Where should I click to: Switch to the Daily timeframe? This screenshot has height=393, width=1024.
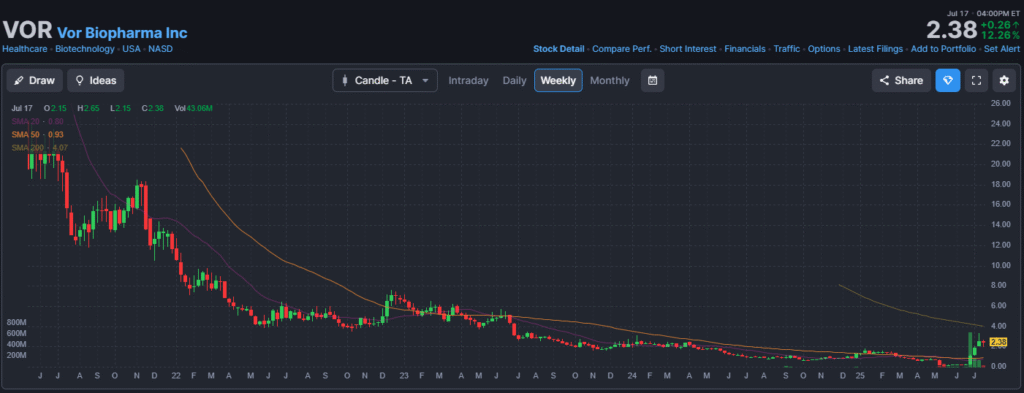point(514,80)
